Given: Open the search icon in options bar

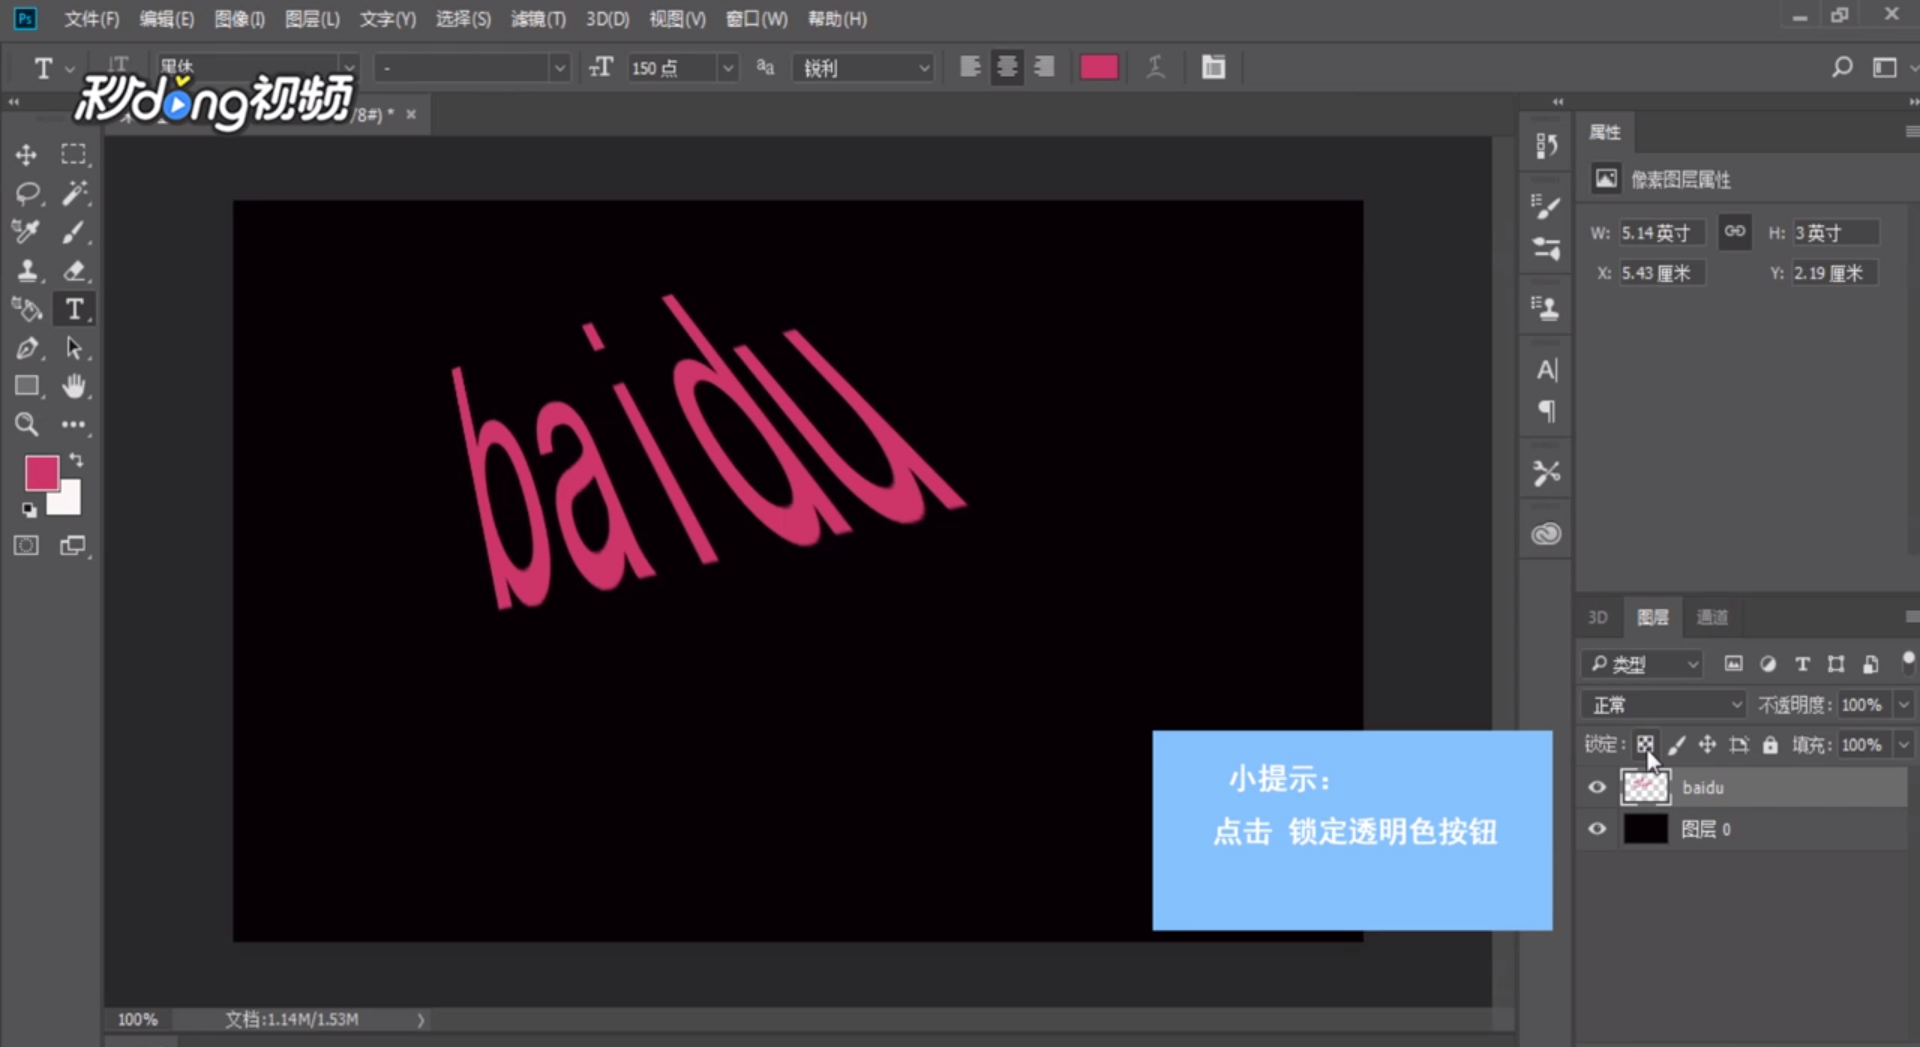Looking at the screenshot, I should coord(1842,67).
